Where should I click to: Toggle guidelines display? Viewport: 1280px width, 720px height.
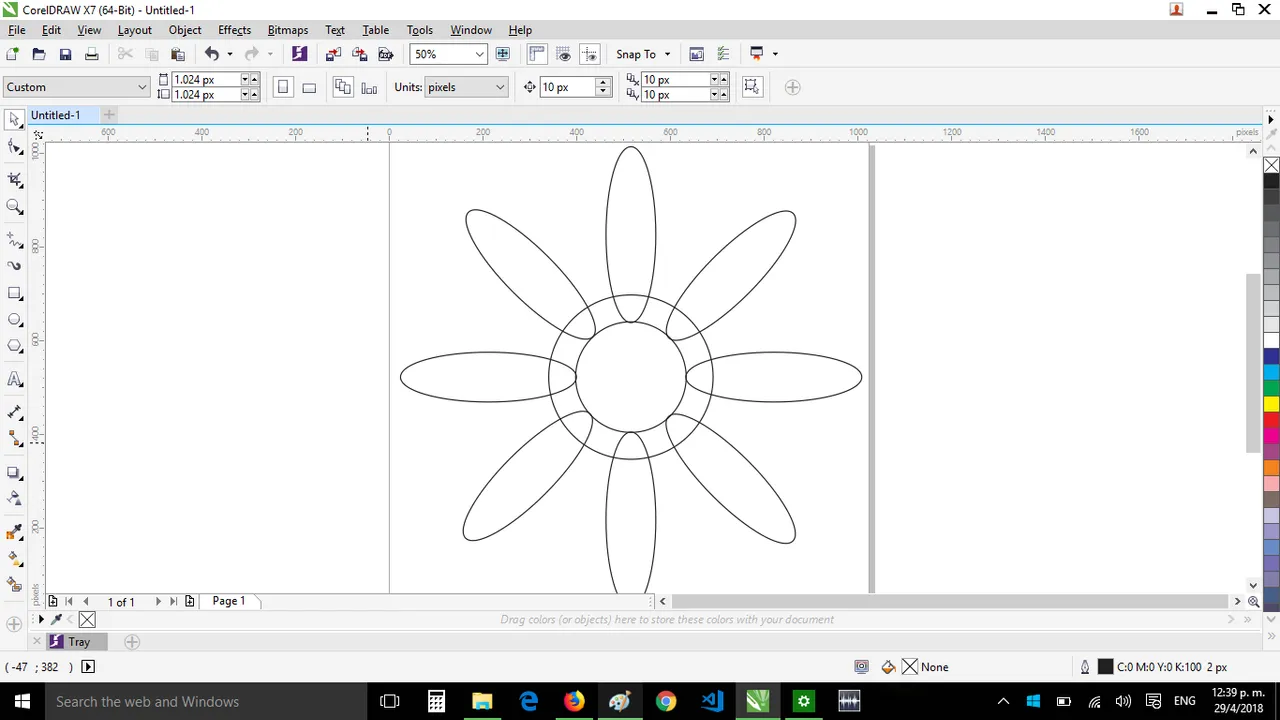point(590,54)
